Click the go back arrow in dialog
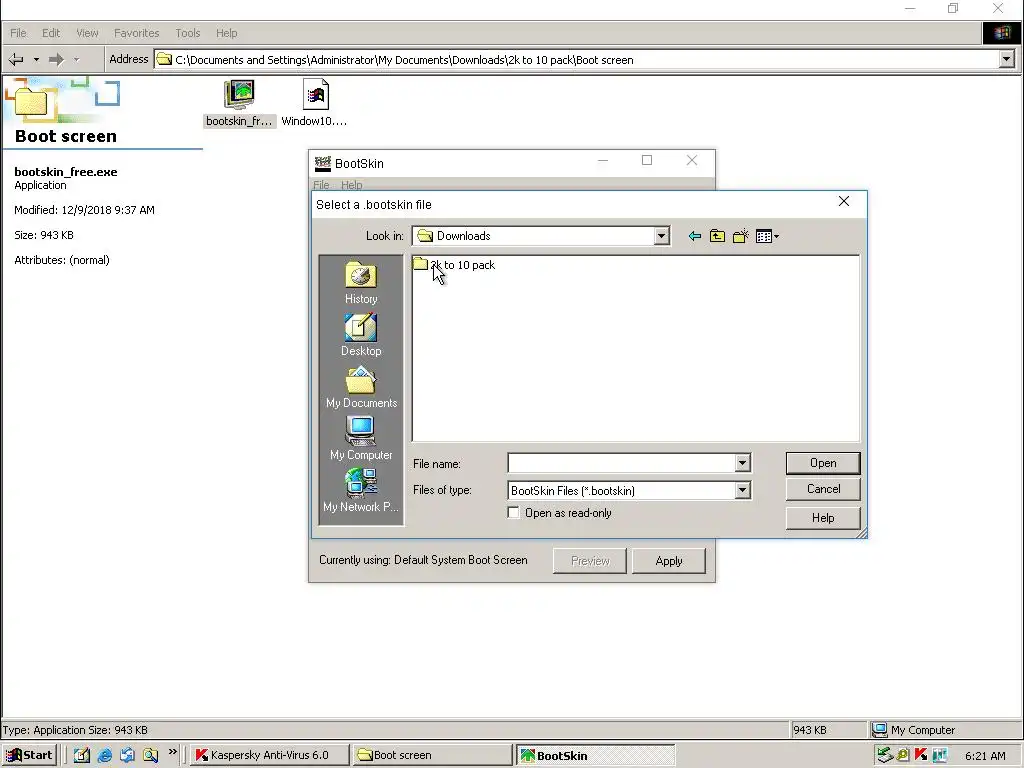The height and width of the screenshot is (768, 1024). pyautogui.click(x=695, y=236)
